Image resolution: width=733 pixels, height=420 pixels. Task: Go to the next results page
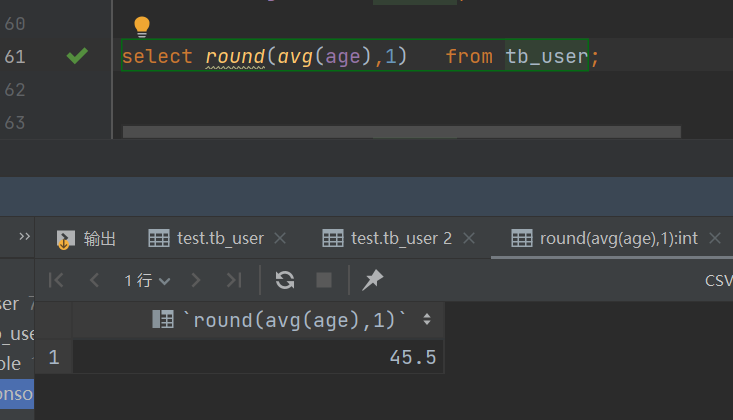197,281
